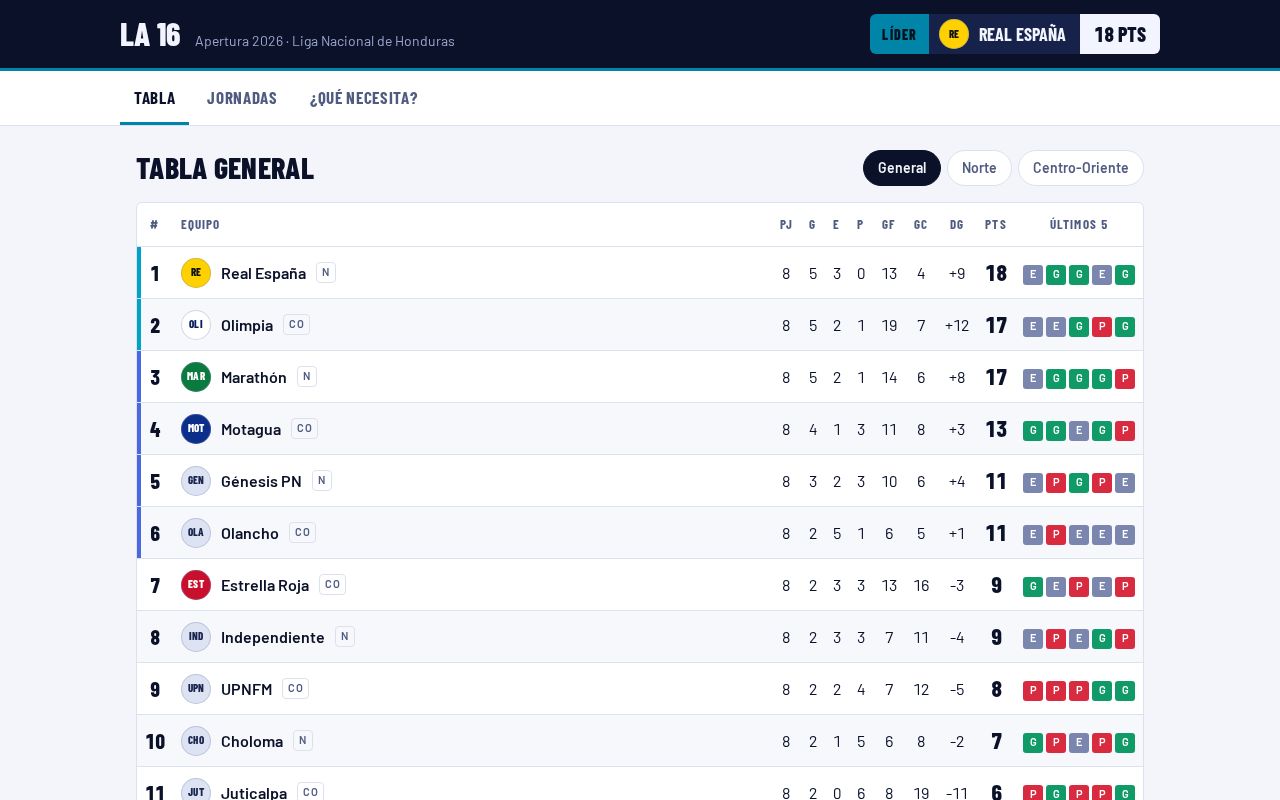Open Real España team name in table

point(263,273)
